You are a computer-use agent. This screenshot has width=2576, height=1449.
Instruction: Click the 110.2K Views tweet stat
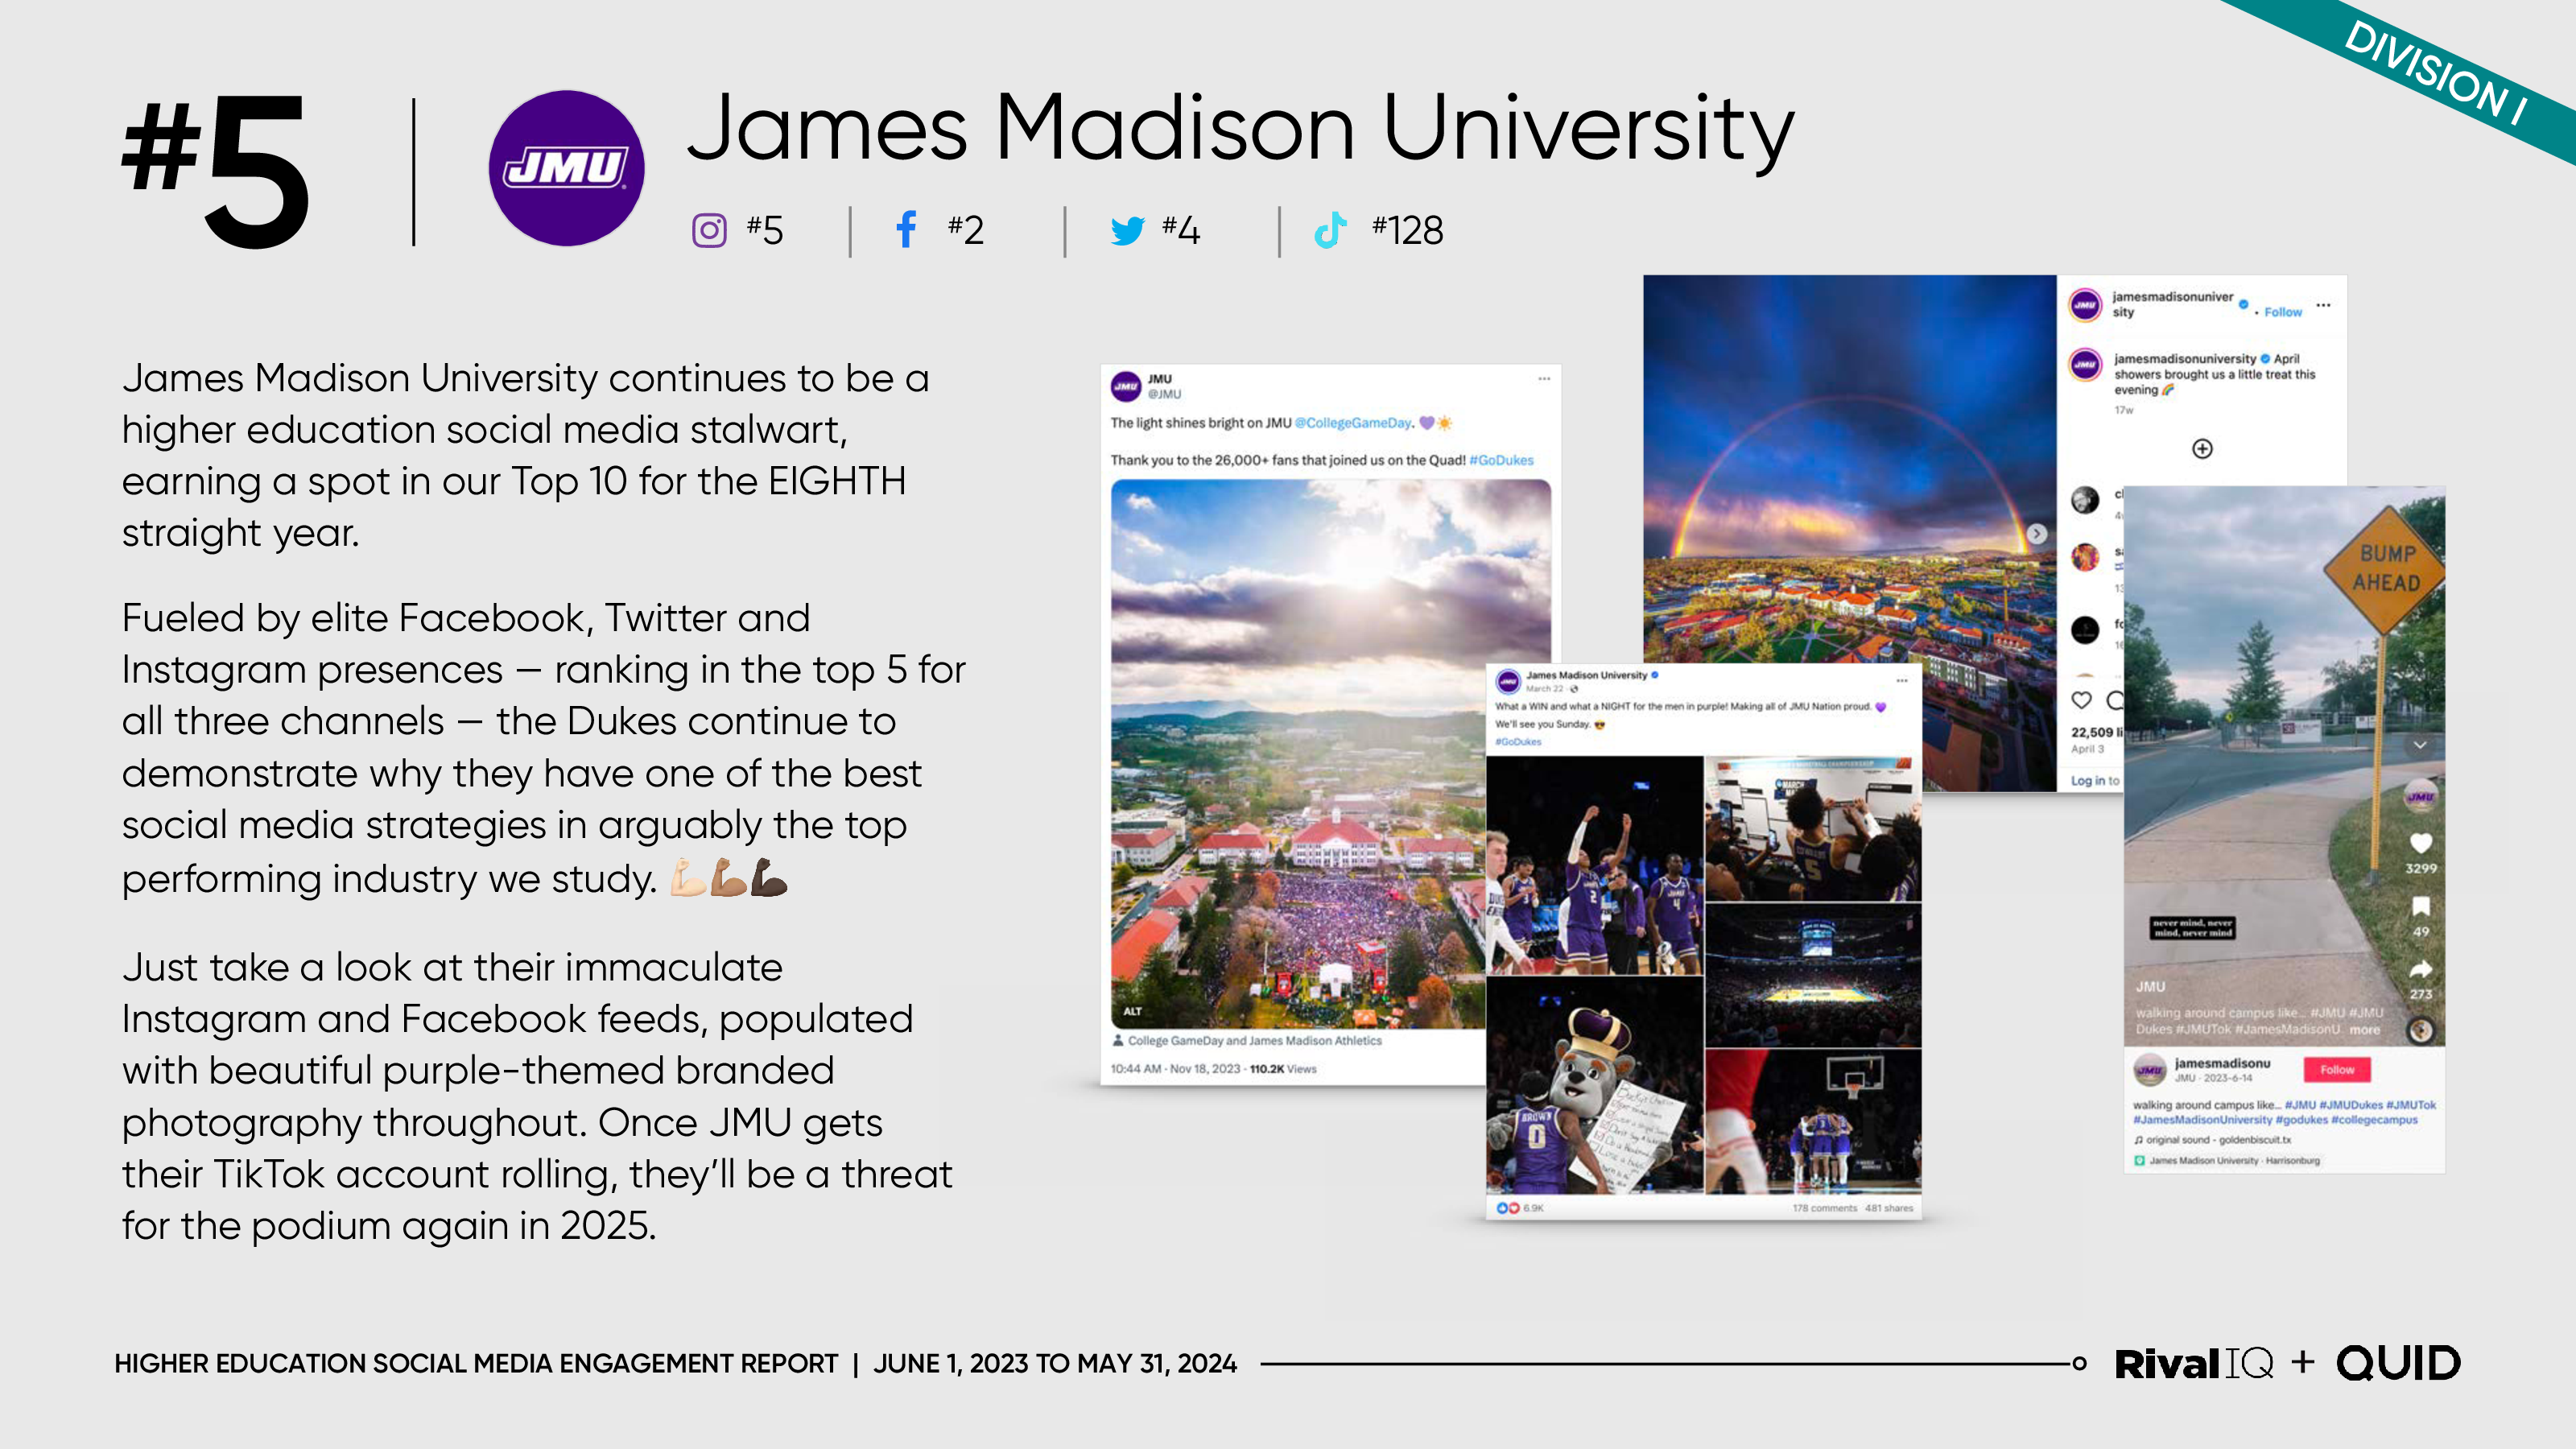(1283, 1069)
